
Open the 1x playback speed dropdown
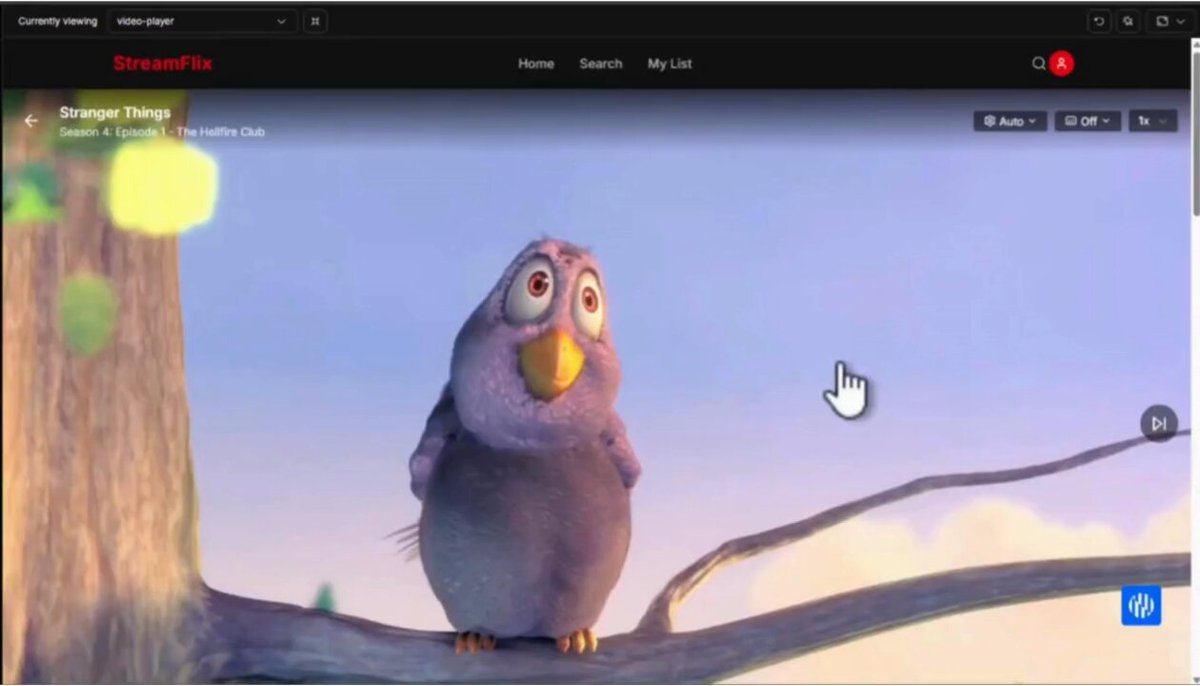pyautogui.click(x=1153, y=121)
